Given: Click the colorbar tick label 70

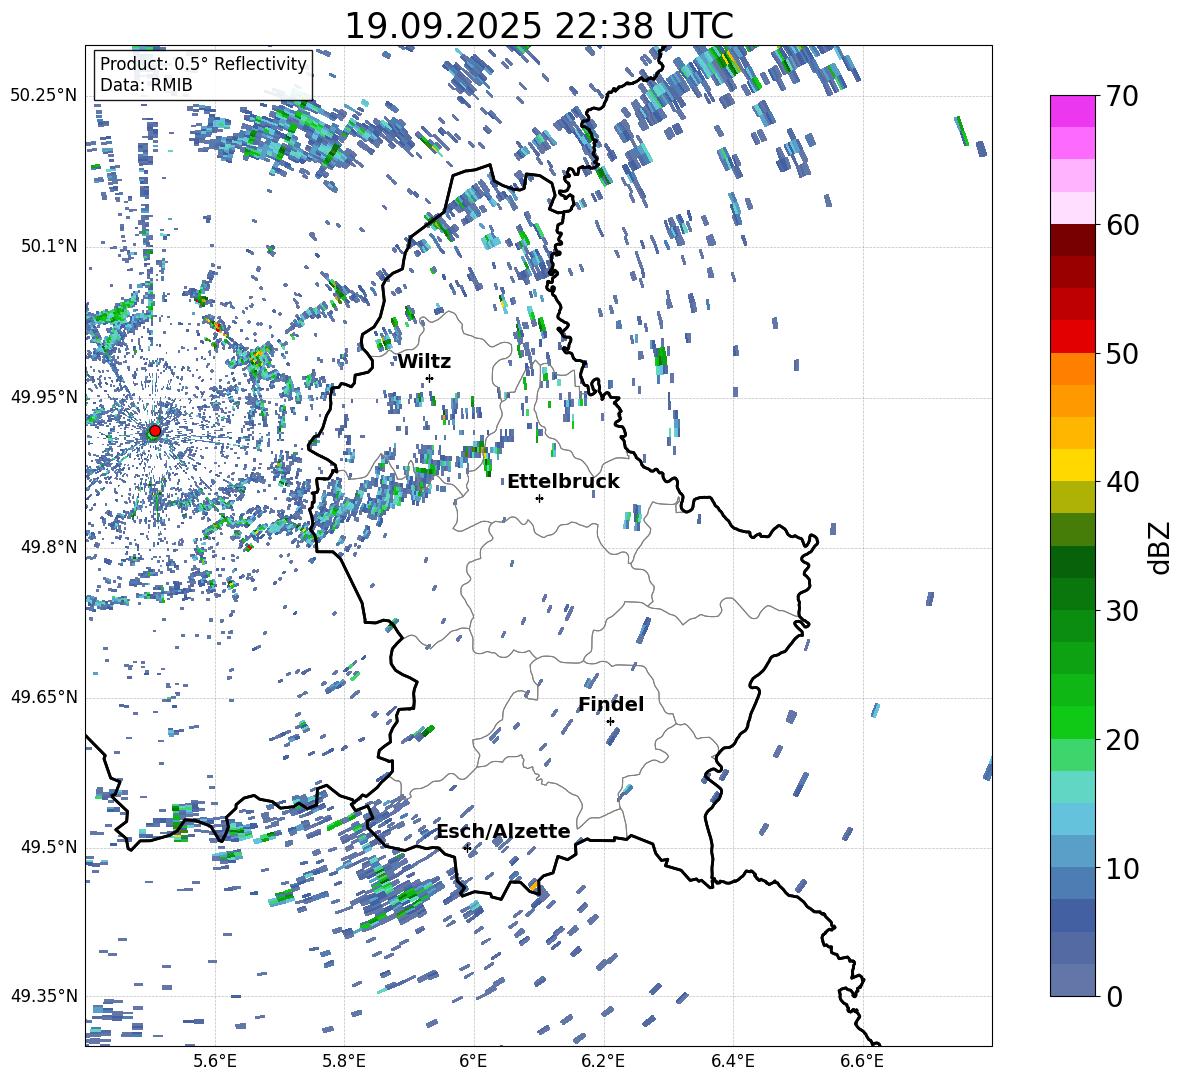Looking at the screenshot, I should tap(1122, 96).
